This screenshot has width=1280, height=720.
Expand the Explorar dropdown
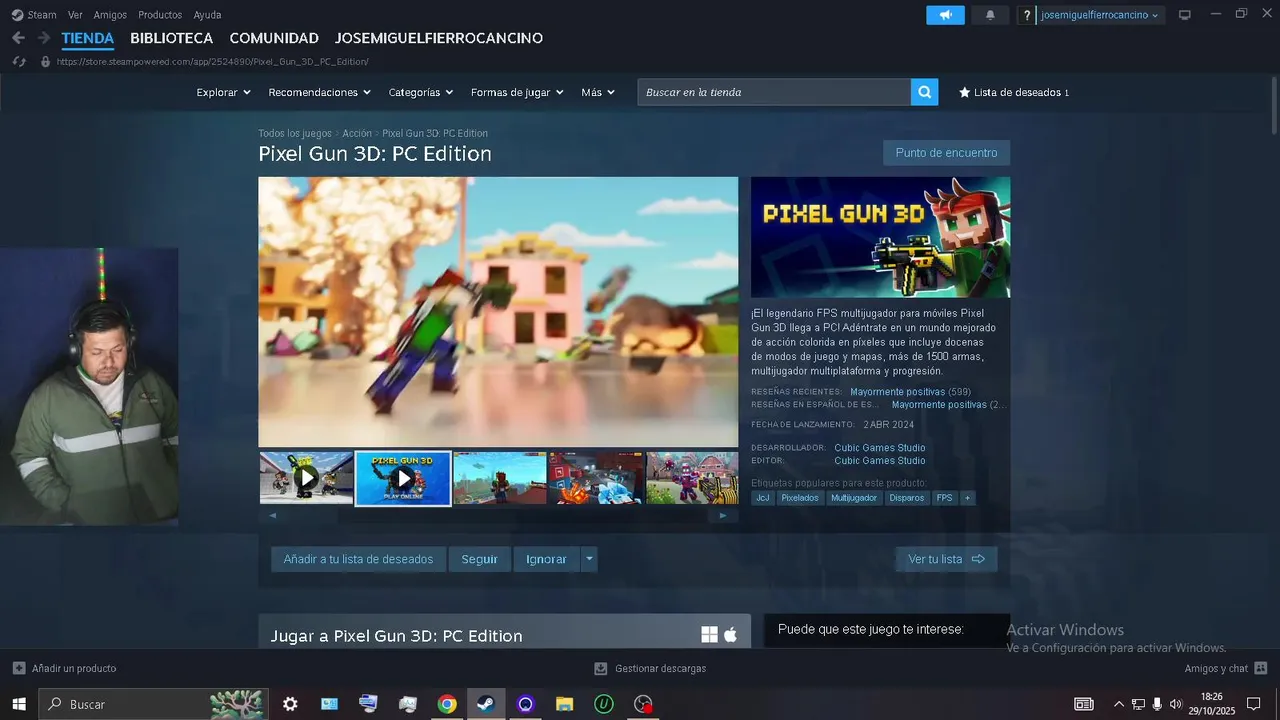pyautogui.click(x=223, y=92)
